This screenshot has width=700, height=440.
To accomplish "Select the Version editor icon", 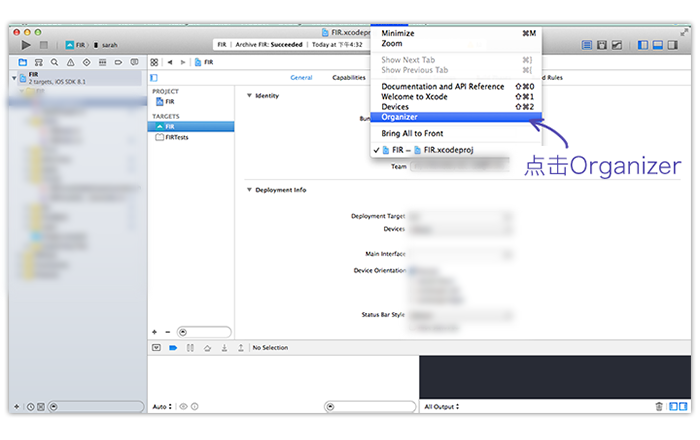I will (617, 45).
